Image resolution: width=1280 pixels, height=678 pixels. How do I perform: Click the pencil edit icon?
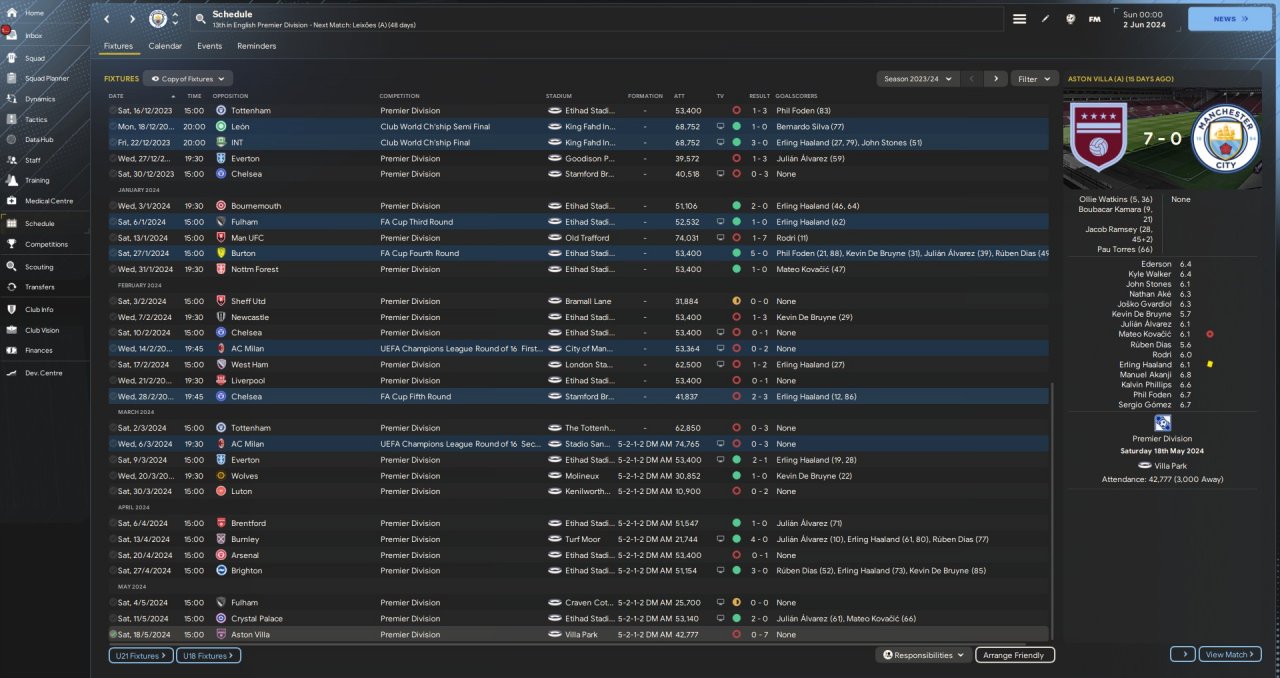1045,19
